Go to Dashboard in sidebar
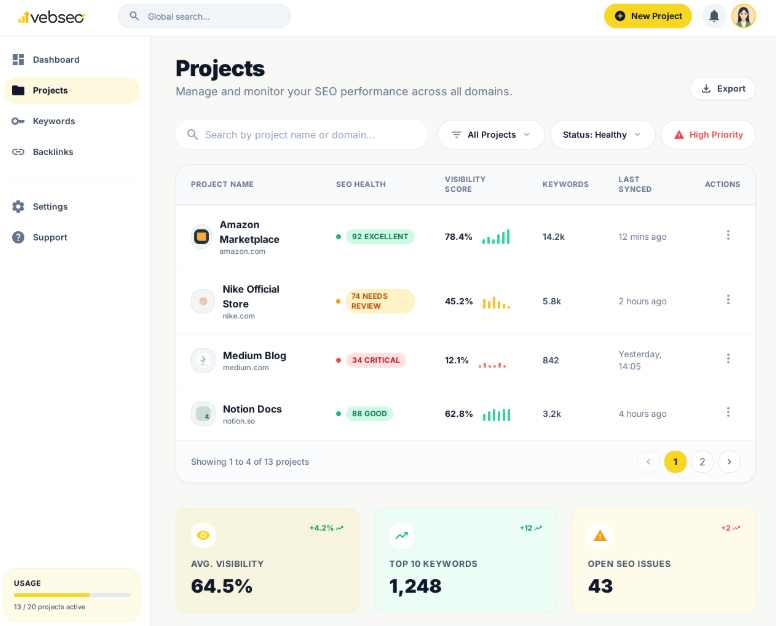This screenshot has width=776, height=626. [72, 60]
